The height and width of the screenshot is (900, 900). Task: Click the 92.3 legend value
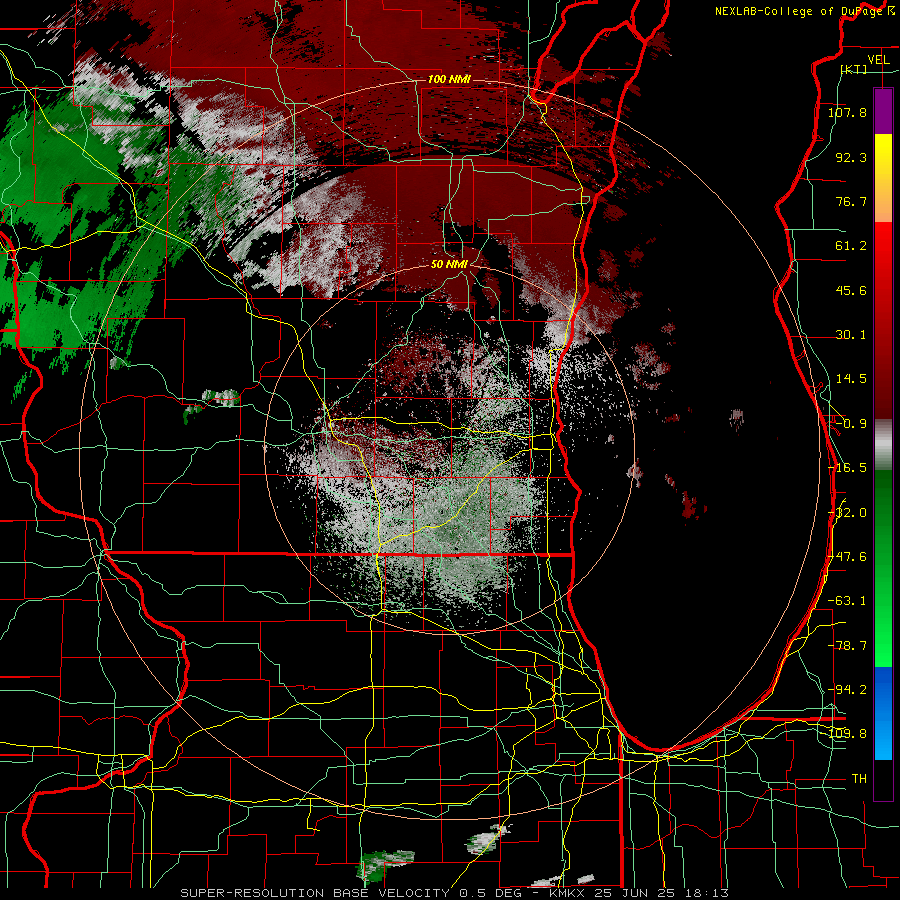(x=851, y=157)
